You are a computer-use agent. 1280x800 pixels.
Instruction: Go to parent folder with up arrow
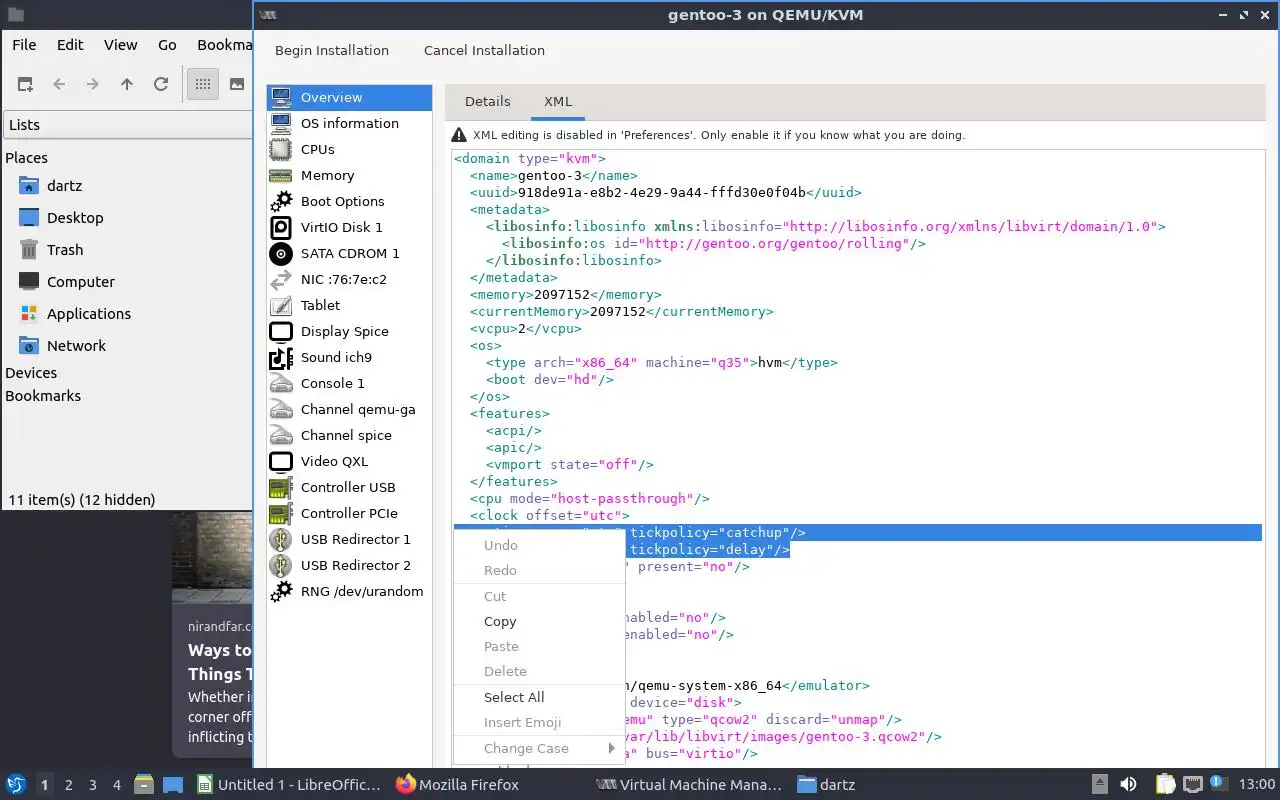[x=127, y=84]
